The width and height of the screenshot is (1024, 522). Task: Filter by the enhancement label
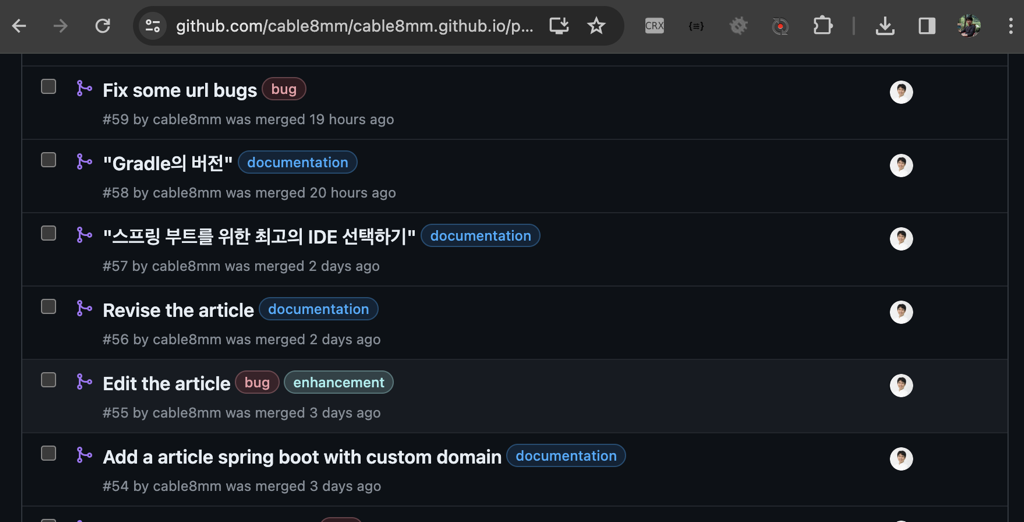click(x=338, y=383)
